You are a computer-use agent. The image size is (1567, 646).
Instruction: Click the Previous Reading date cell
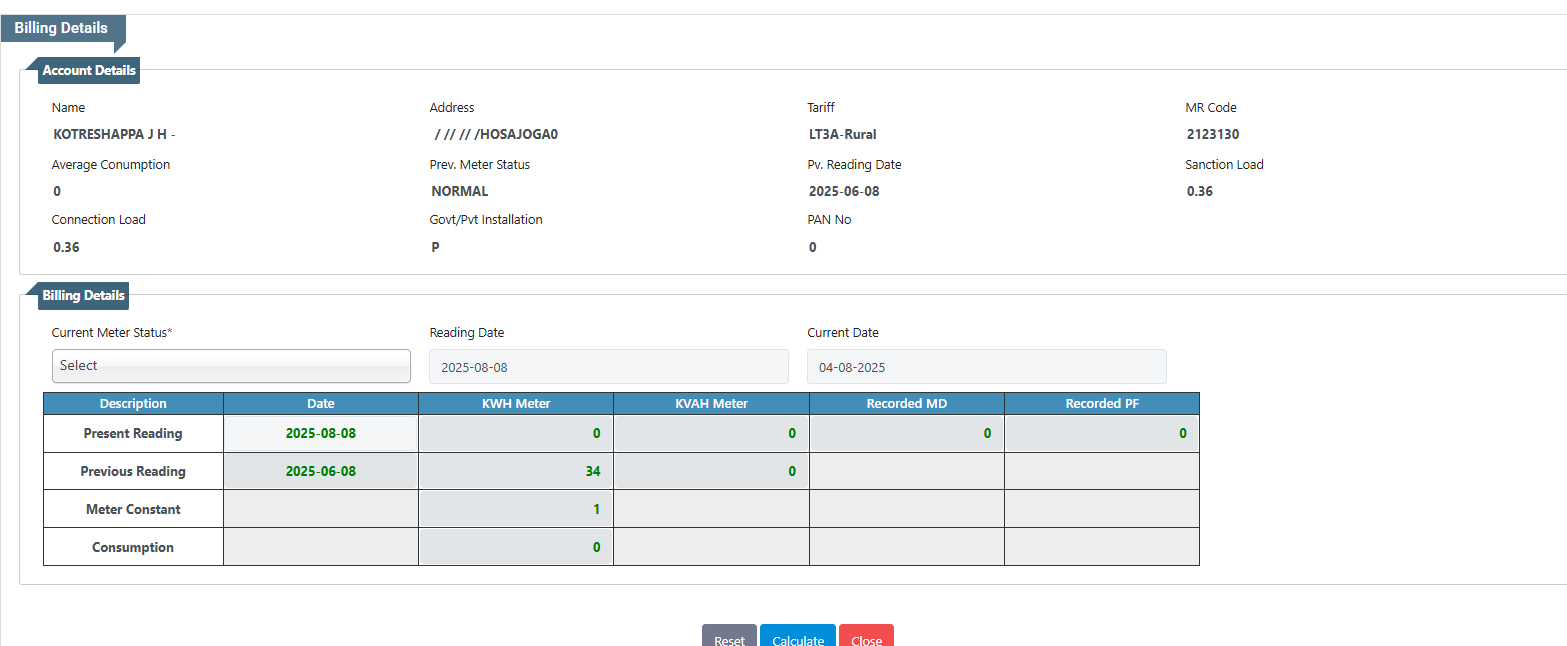[320, 471]
